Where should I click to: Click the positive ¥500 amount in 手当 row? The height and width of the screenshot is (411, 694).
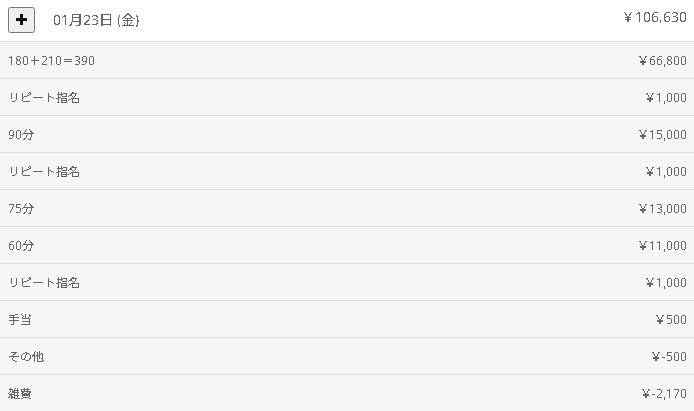(x=671, y=320)
